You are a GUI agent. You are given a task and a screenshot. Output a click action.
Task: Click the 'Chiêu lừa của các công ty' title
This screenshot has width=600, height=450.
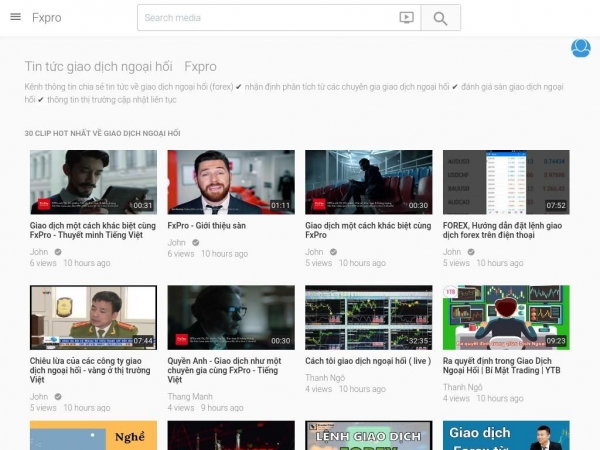click(x=92, y=367)
